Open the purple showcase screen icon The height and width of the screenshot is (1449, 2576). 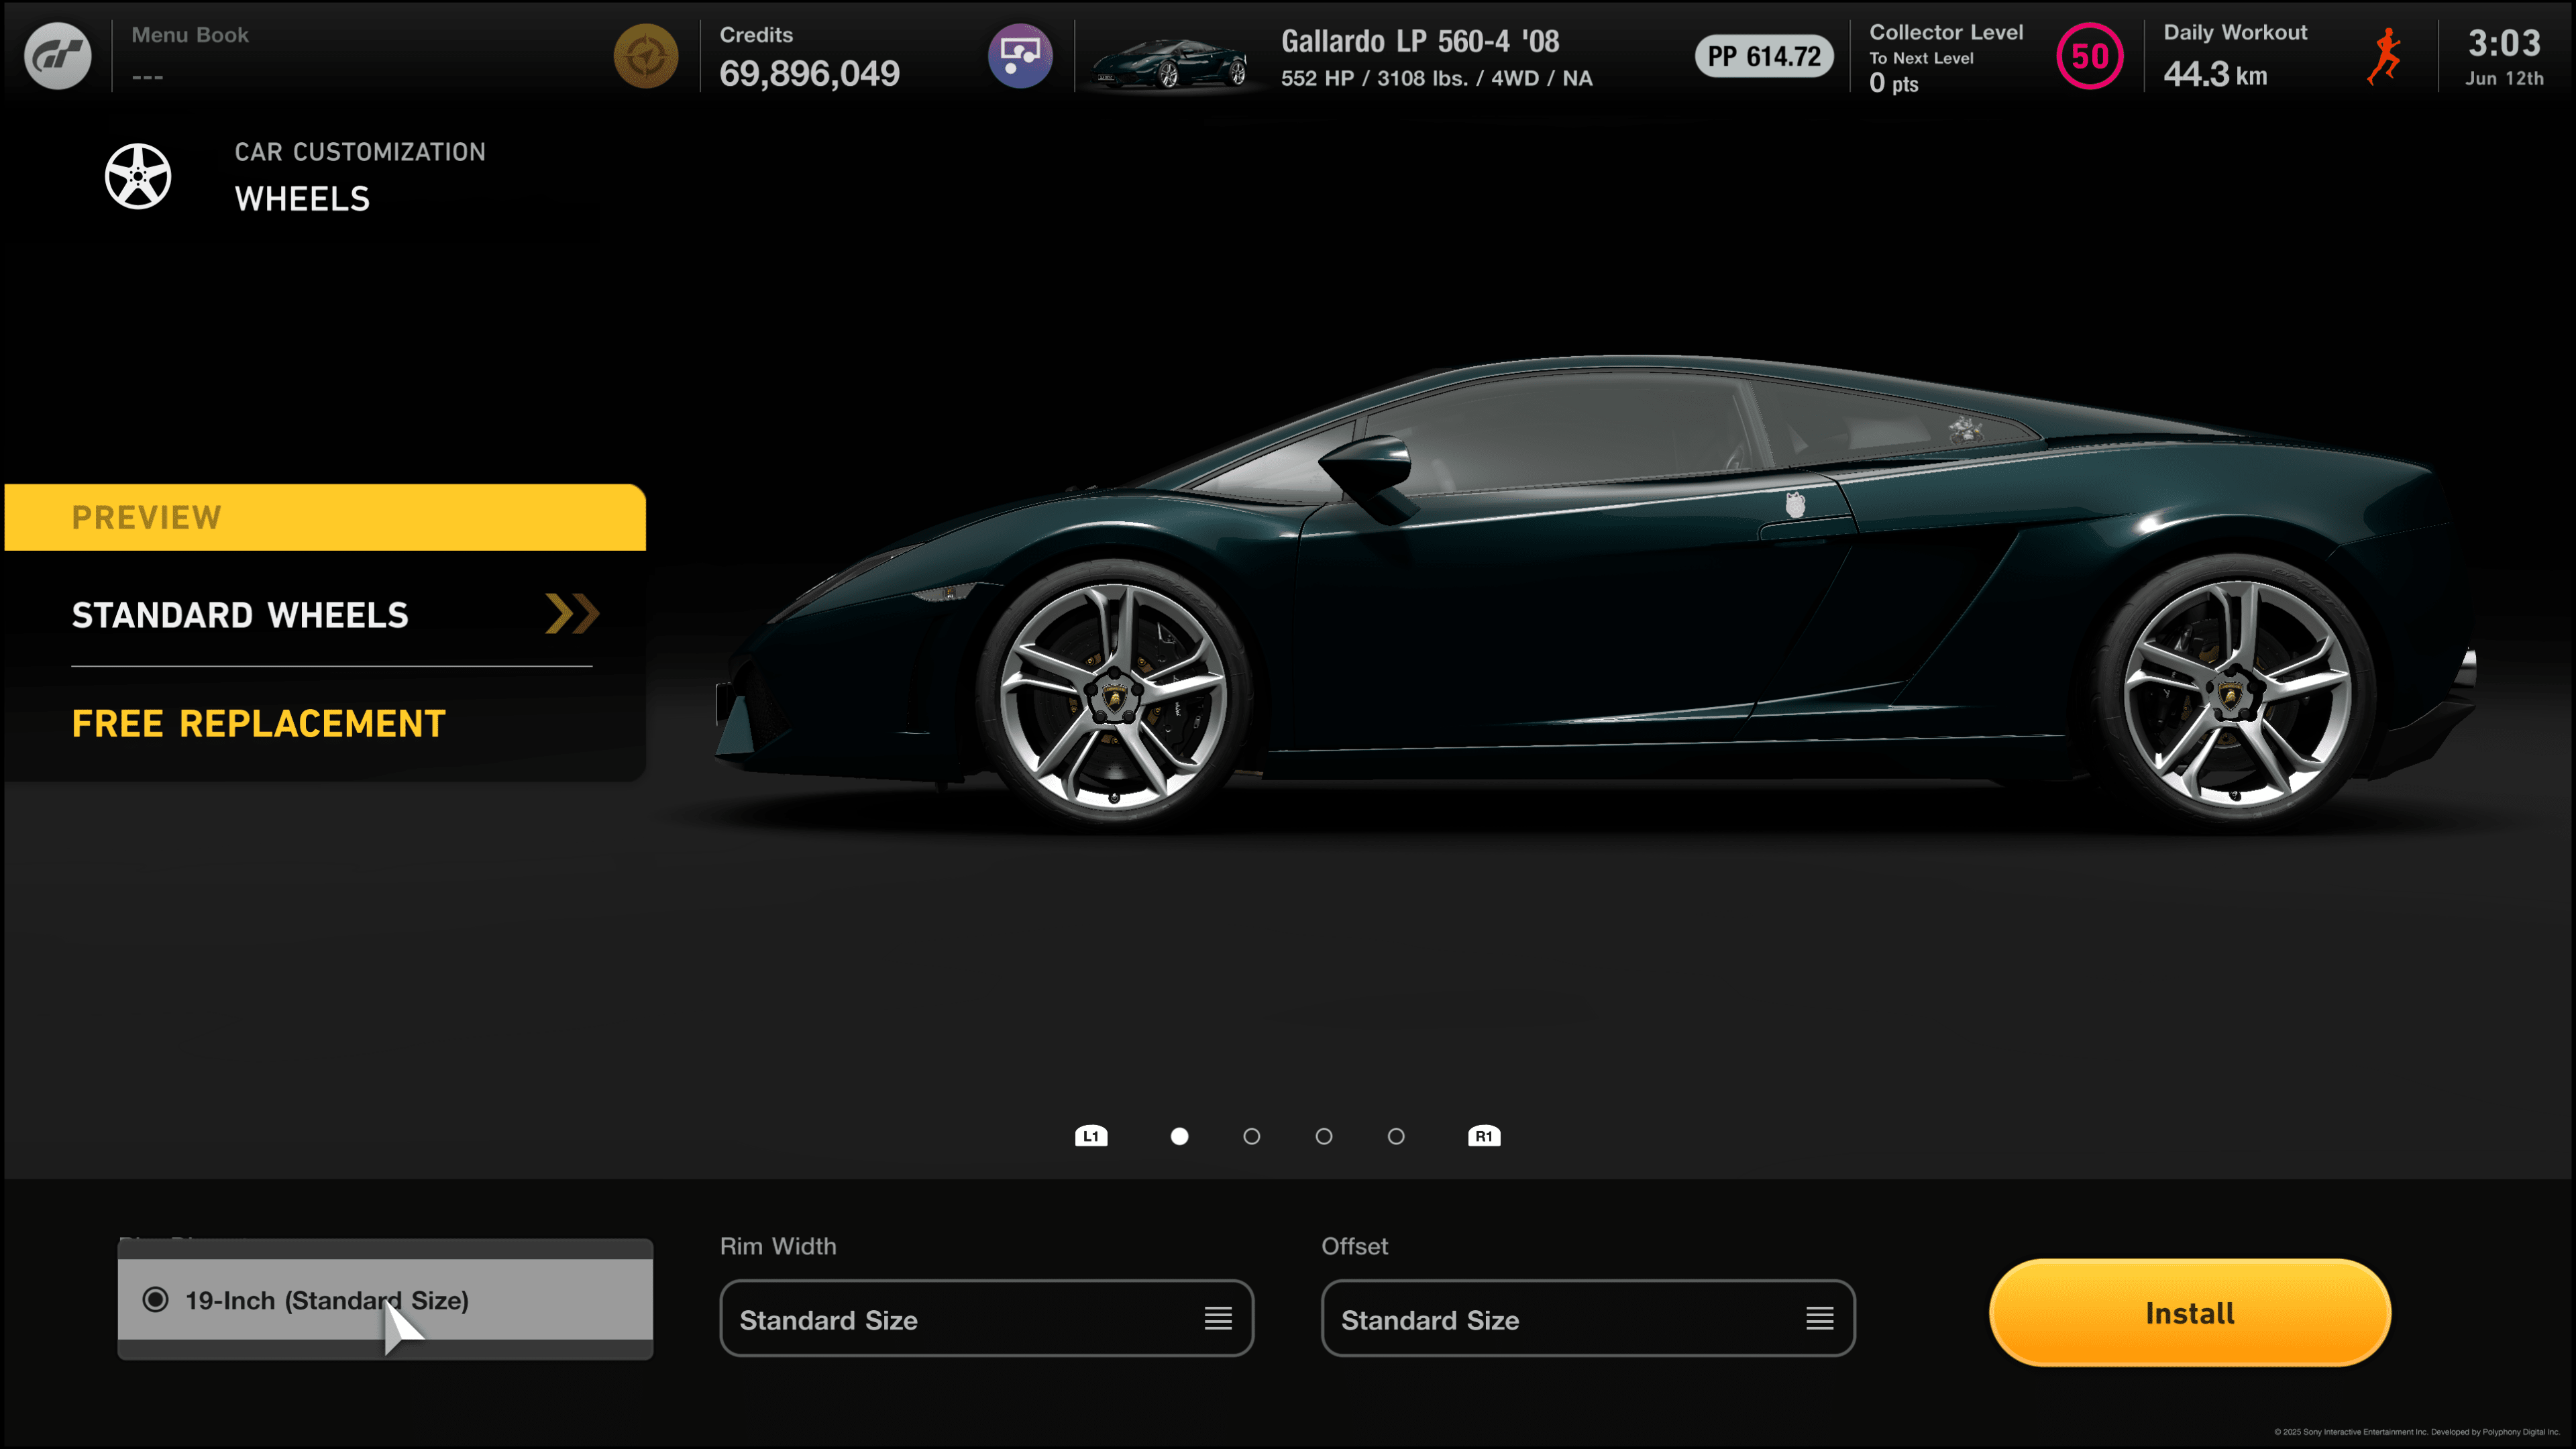click(x=1020, y=56)
